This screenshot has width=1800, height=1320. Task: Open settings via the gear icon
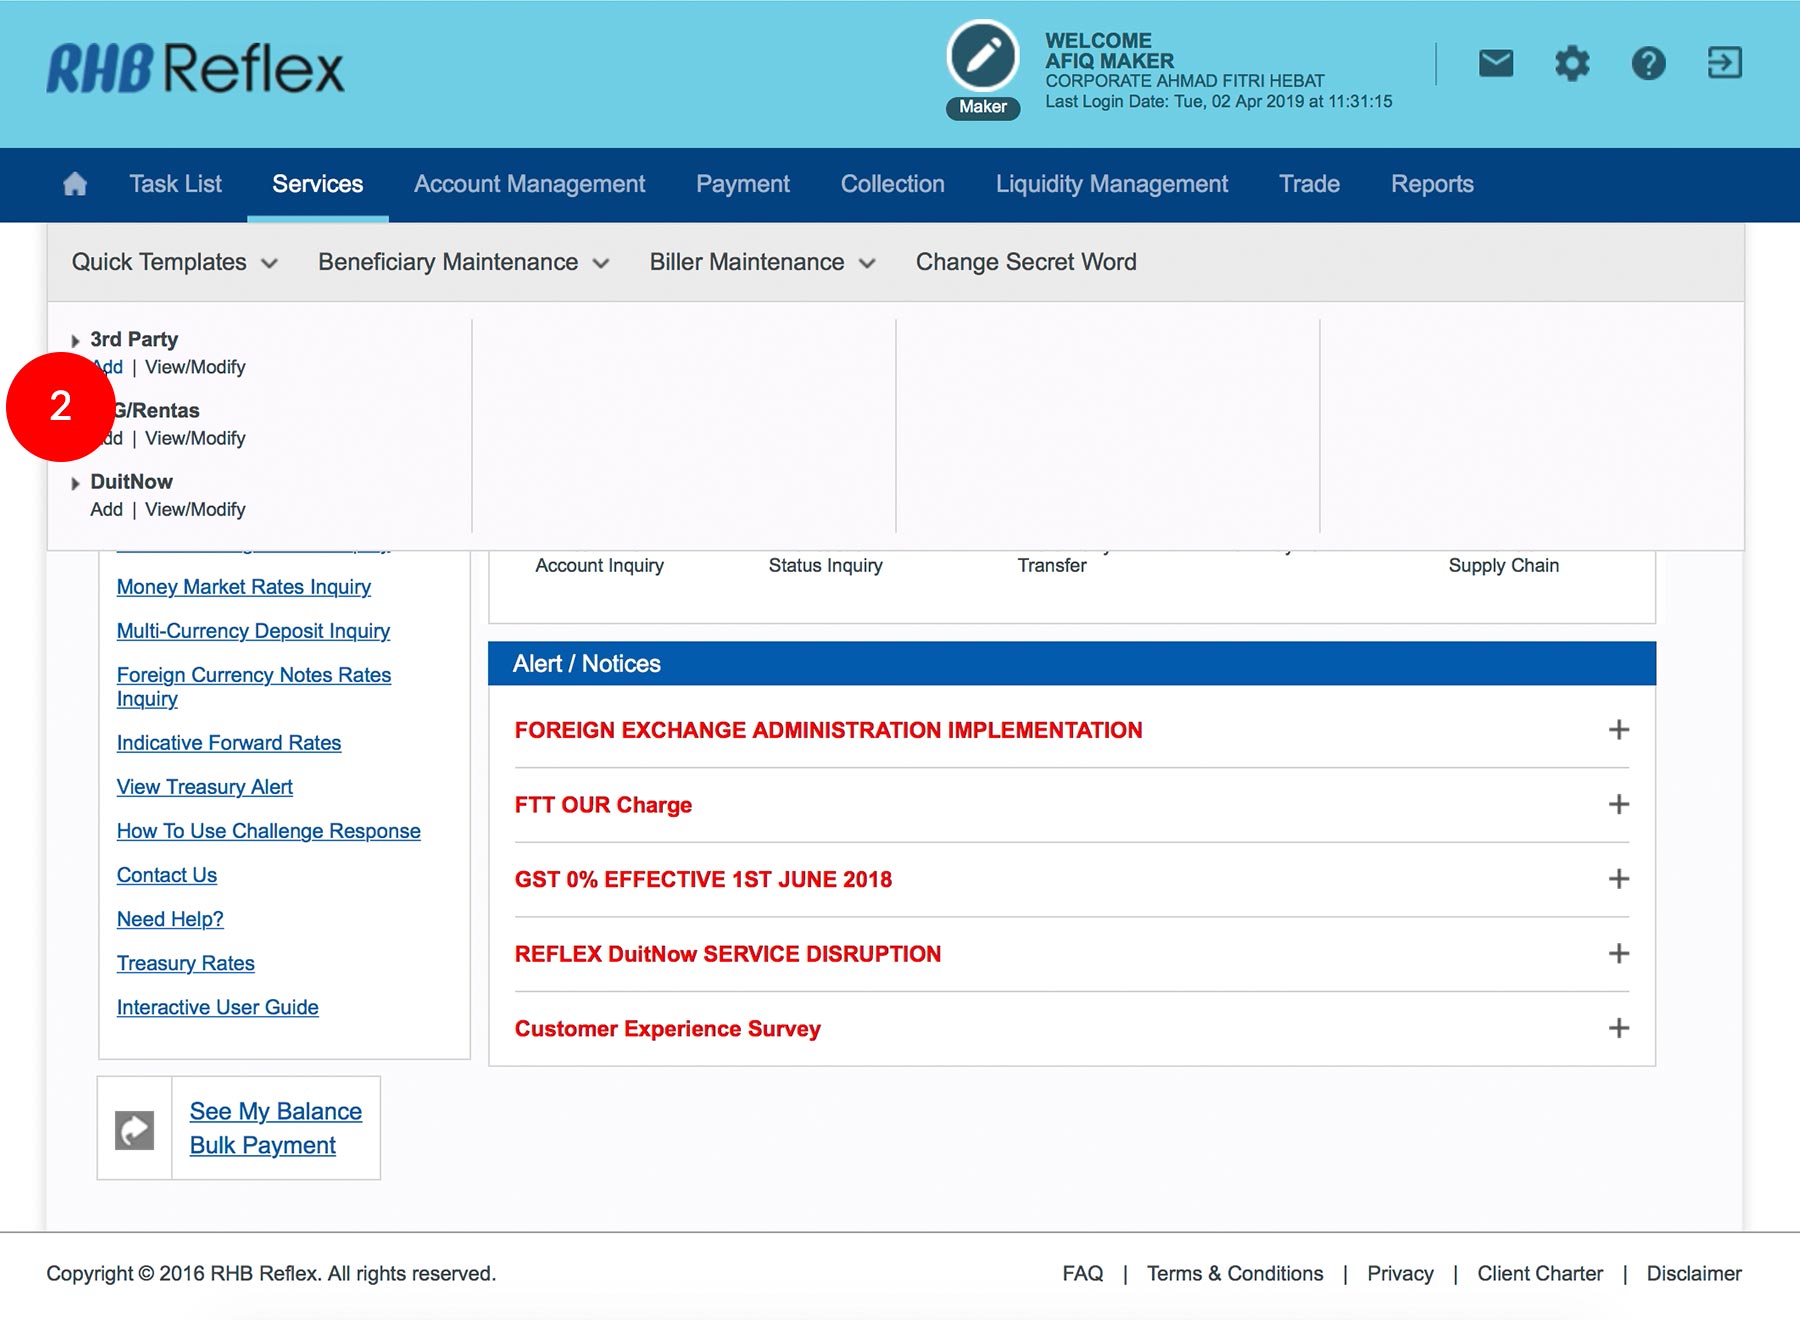[x=1572, y=64]
